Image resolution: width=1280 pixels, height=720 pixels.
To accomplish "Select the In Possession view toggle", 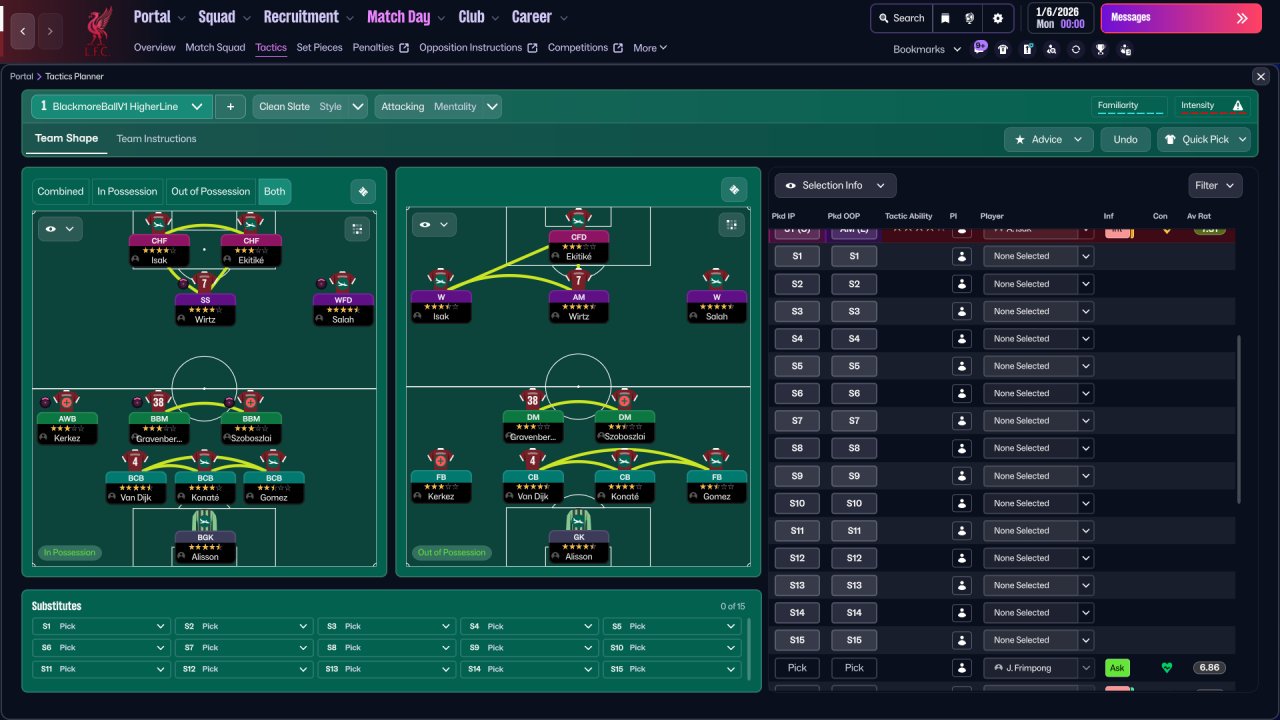I will tap(127, 192).
